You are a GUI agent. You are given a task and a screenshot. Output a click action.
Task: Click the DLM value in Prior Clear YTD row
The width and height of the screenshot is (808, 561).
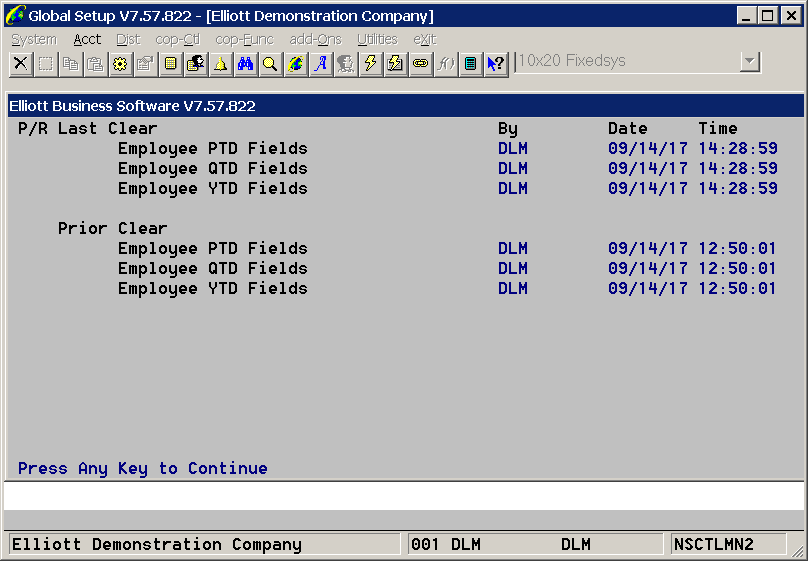[513, 288]
